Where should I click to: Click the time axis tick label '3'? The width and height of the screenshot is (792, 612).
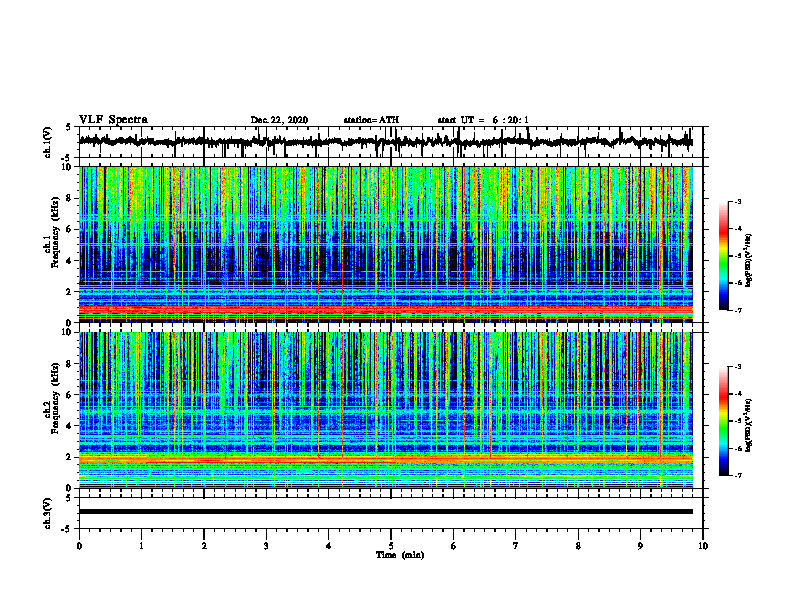[x=266, y=546]
